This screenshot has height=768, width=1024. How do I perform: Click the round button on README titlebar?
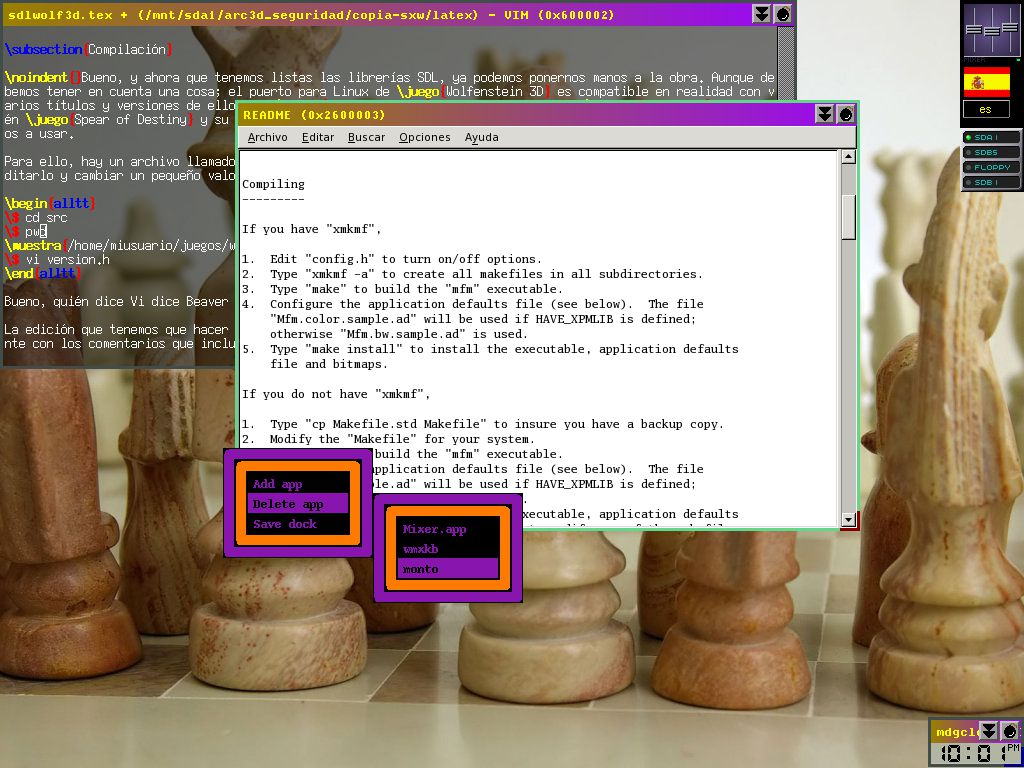[846, 114]
